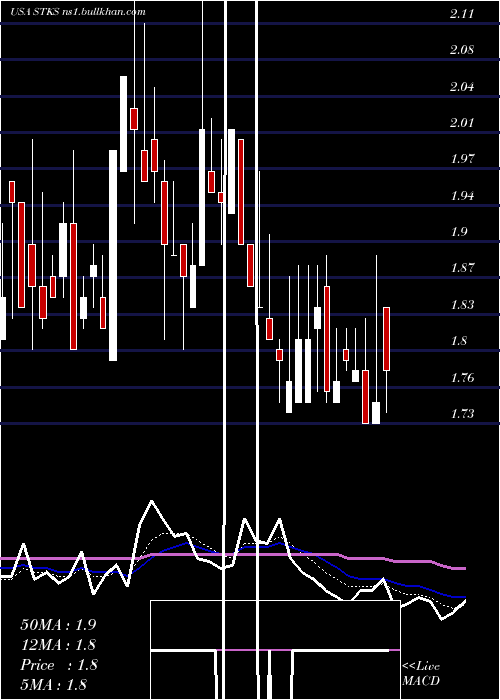
Task: Click the 2.01 price axis label
Action: tap(462, 123)
